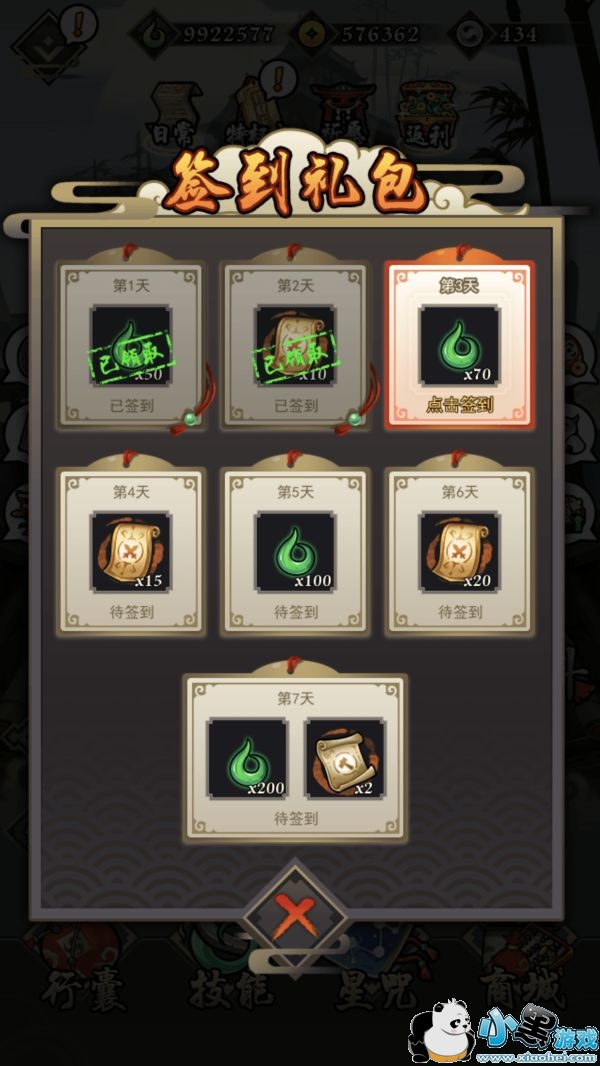Tap the Day 4 scroll reward x15

click(x=131, y=551)
